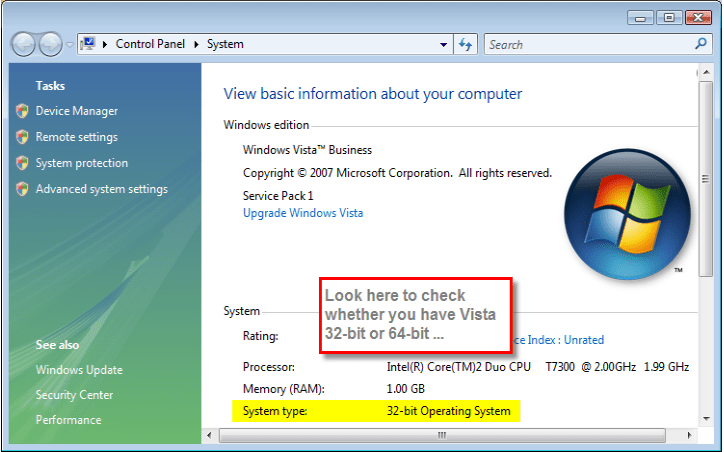The image size is (724, 452).
Task: Click the 'See also' heading in the sidebar
Action: click(x=57, y=344)
